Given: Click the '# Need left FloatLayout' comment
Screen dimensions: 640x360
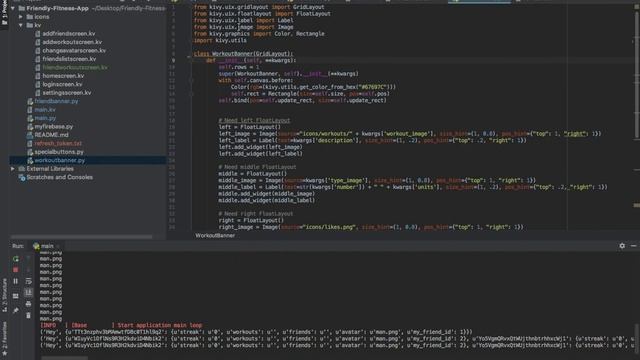Looking at the screenshot, I should click(x=254, y=120).
